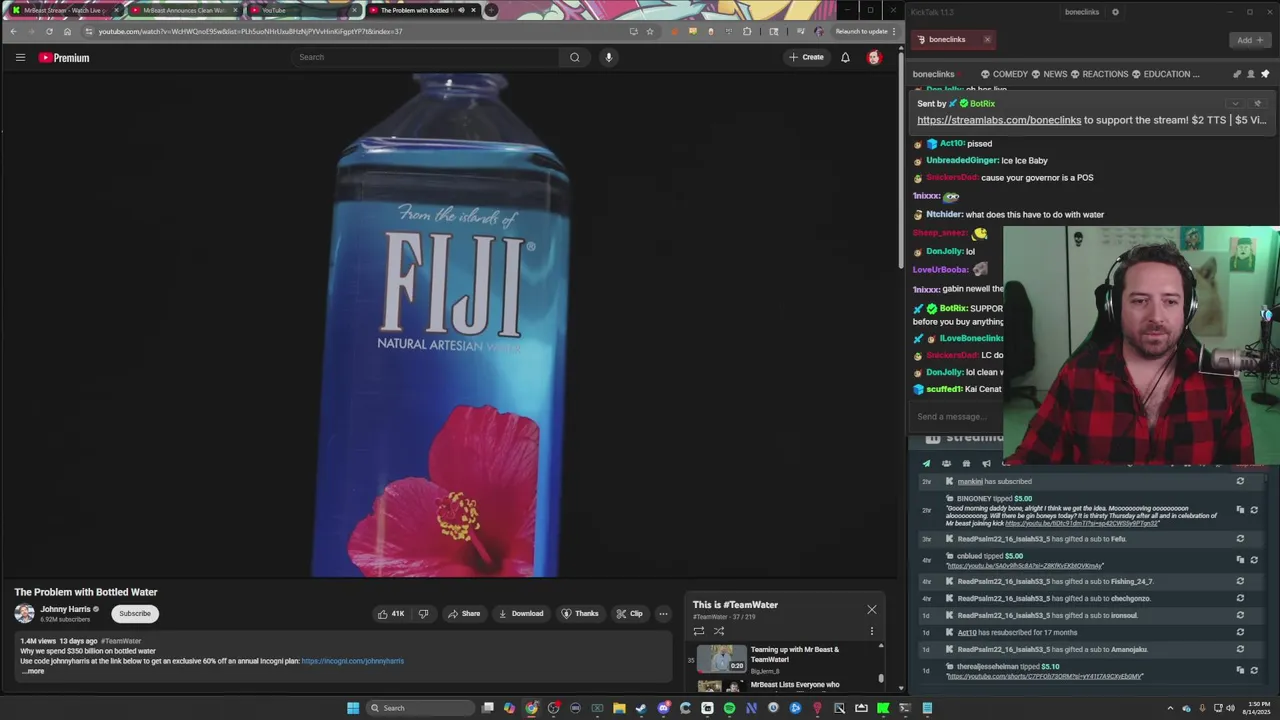
Task: Open the YouTube hamburger guide menu
Action: 20,57
